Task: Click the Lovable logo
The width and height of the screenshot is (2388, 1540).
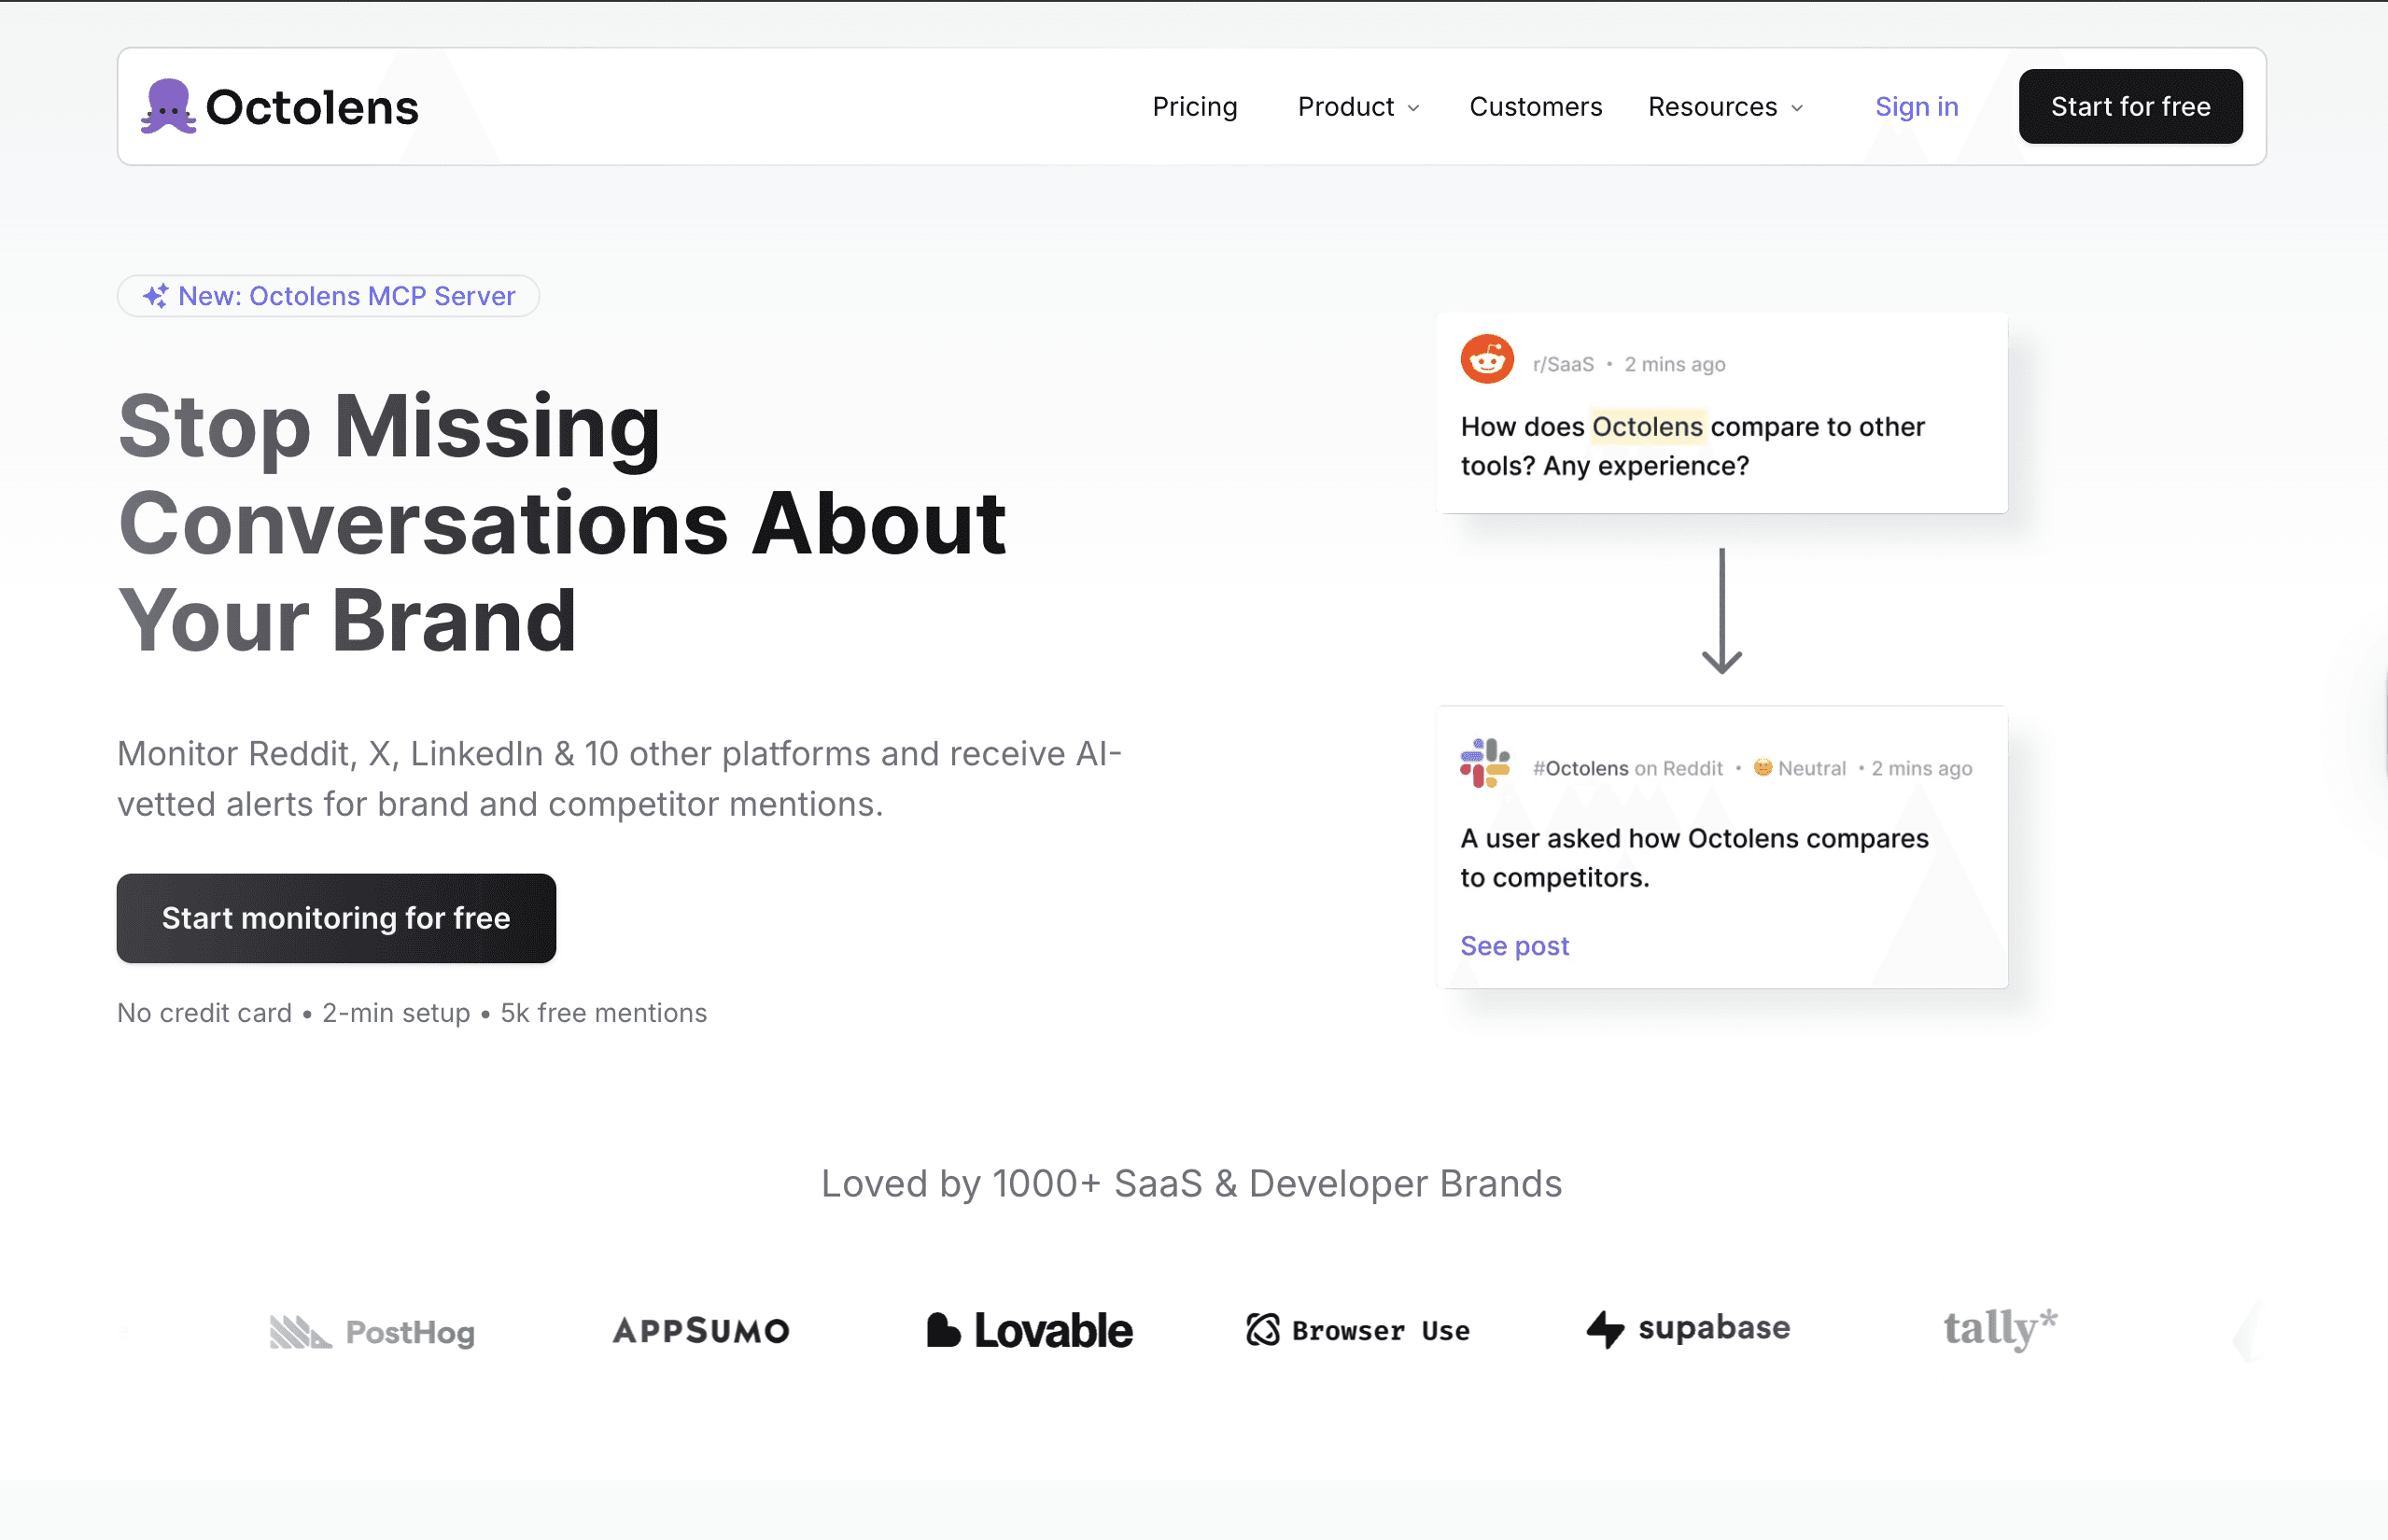Action: 1029,1330
